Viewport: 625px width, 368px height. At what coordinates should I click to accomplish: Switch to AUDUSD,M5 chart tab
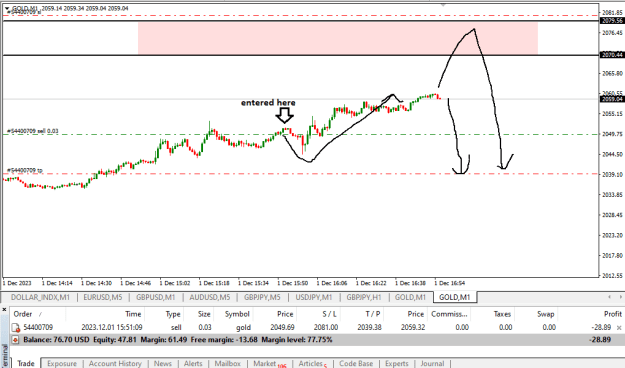[210, 297]
